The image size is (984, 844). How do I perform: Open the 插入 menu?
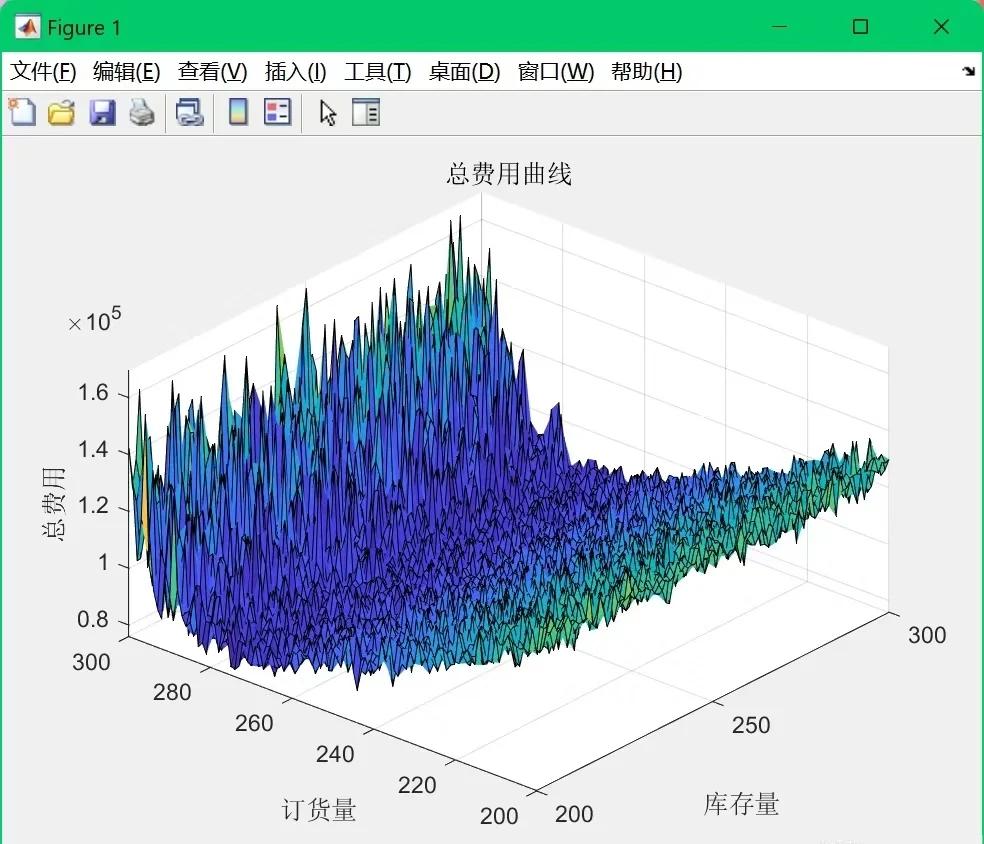[293, 71]
